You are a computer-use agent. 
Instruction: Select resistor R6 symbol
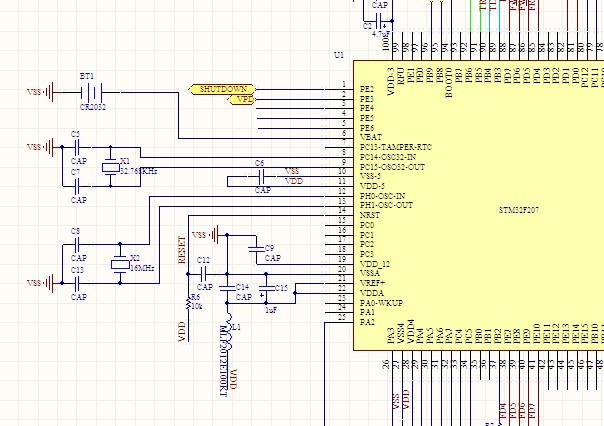[x=188, y=304]
